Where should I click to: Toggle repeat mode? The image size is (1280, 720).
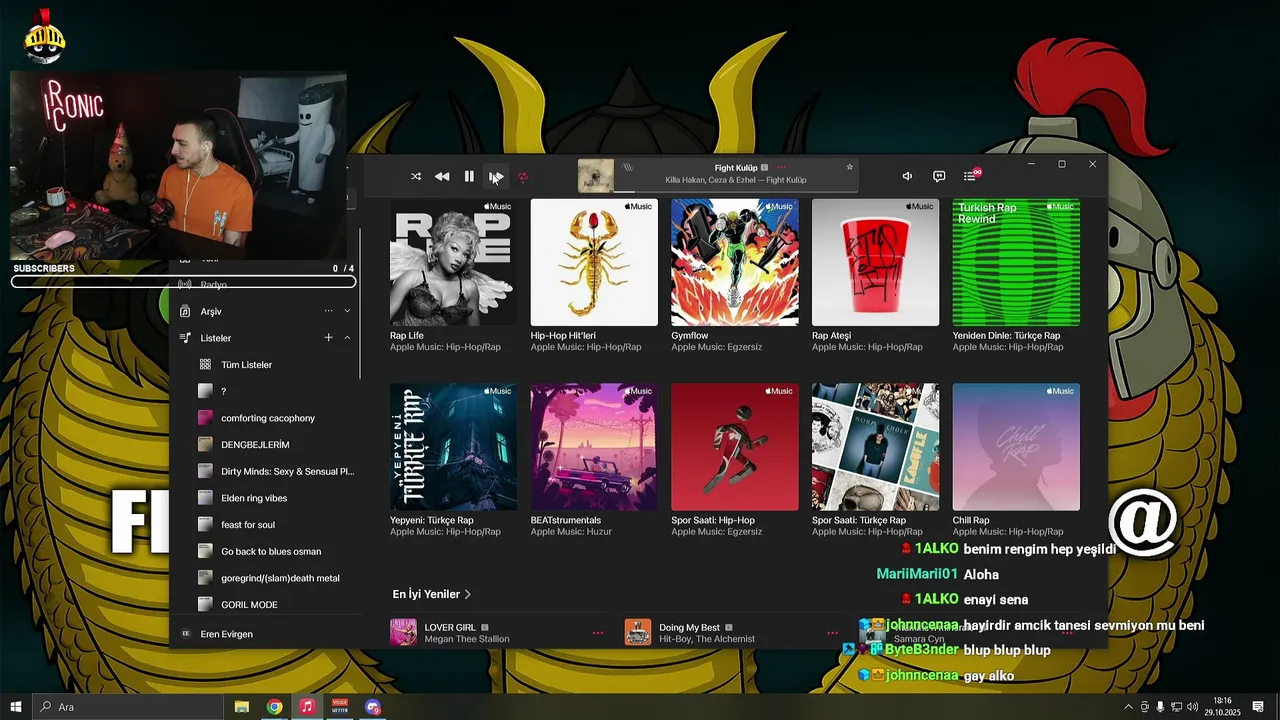point(523,177)
